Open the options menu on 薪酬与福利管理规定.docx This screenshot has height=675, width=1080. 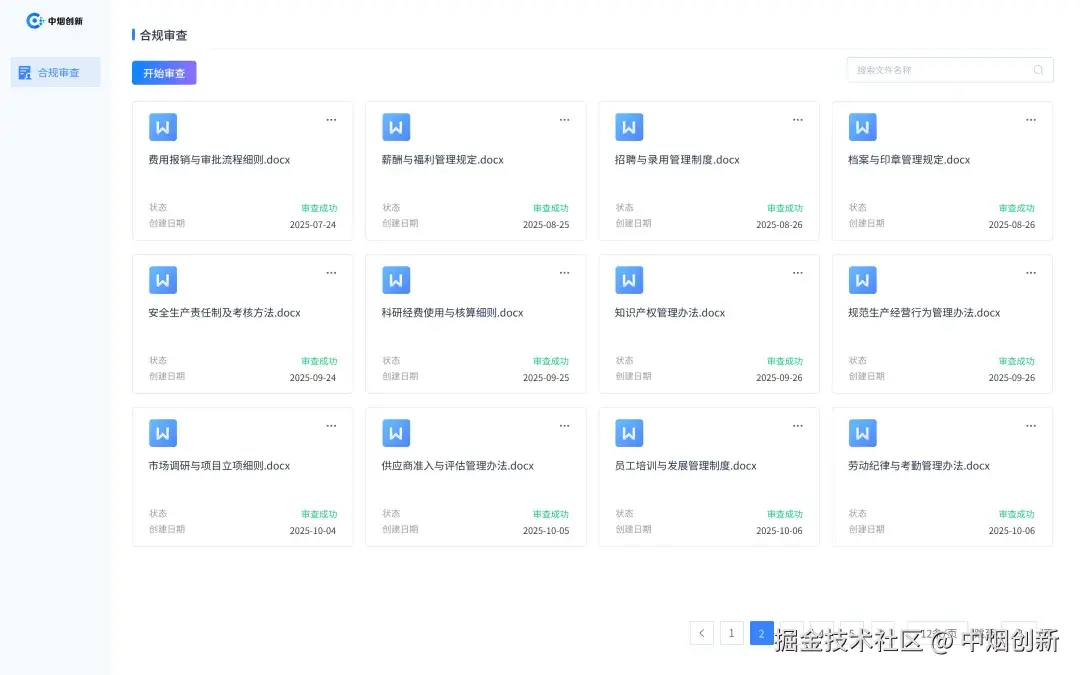coord(564,119)
